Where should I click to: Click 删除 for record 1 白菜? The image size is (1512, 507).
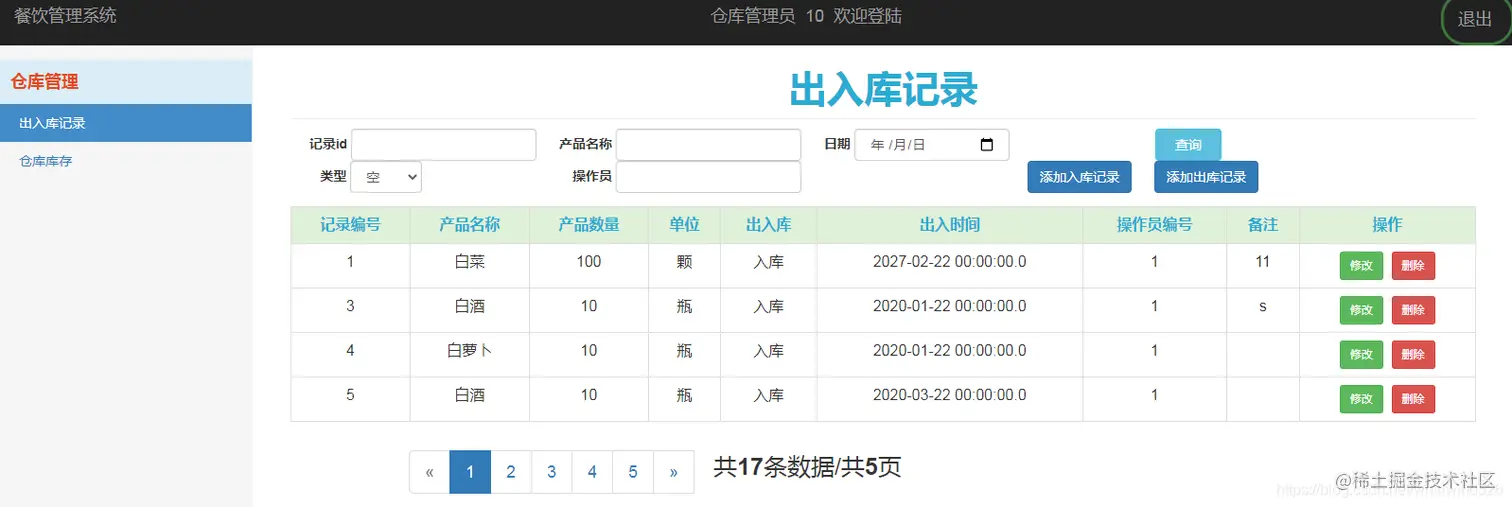click(x=1413, y=266)
